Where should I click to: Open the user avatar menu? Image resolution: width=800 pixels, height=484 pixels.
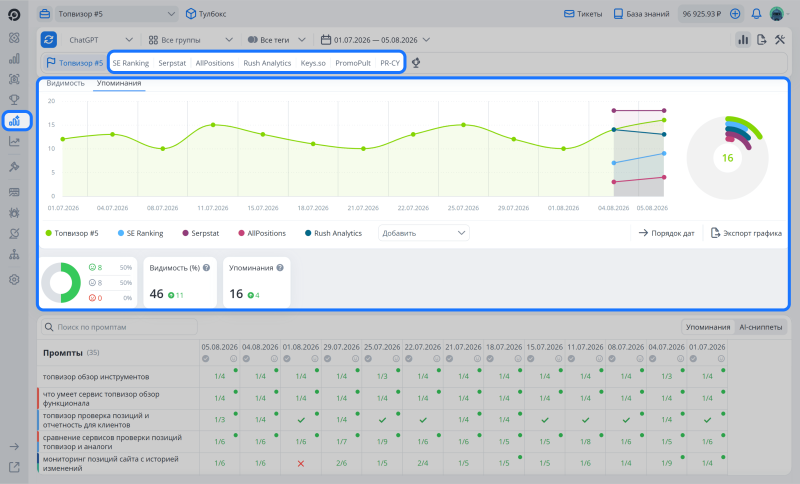777,14
